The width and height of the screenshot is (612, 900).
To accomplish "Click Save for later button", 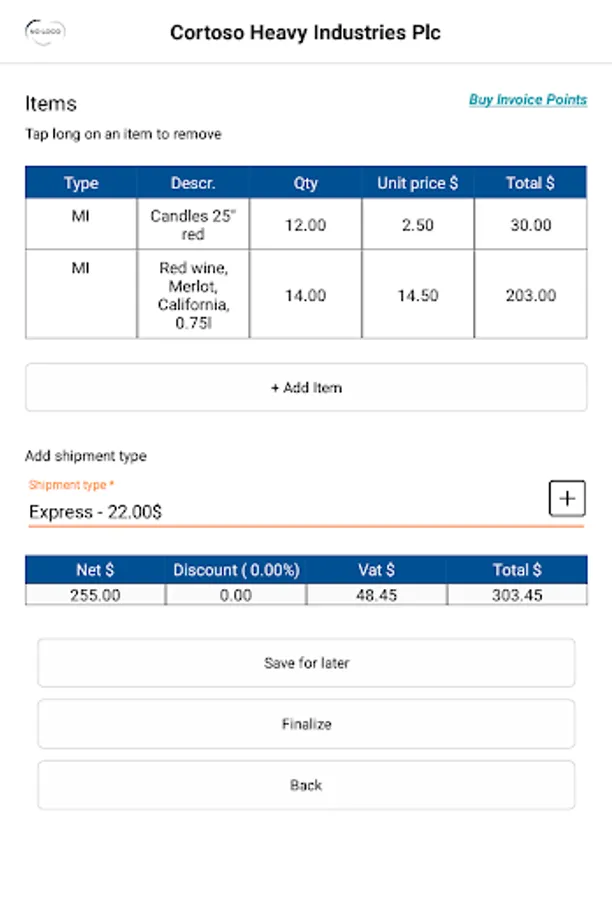I will click(306, 663).
